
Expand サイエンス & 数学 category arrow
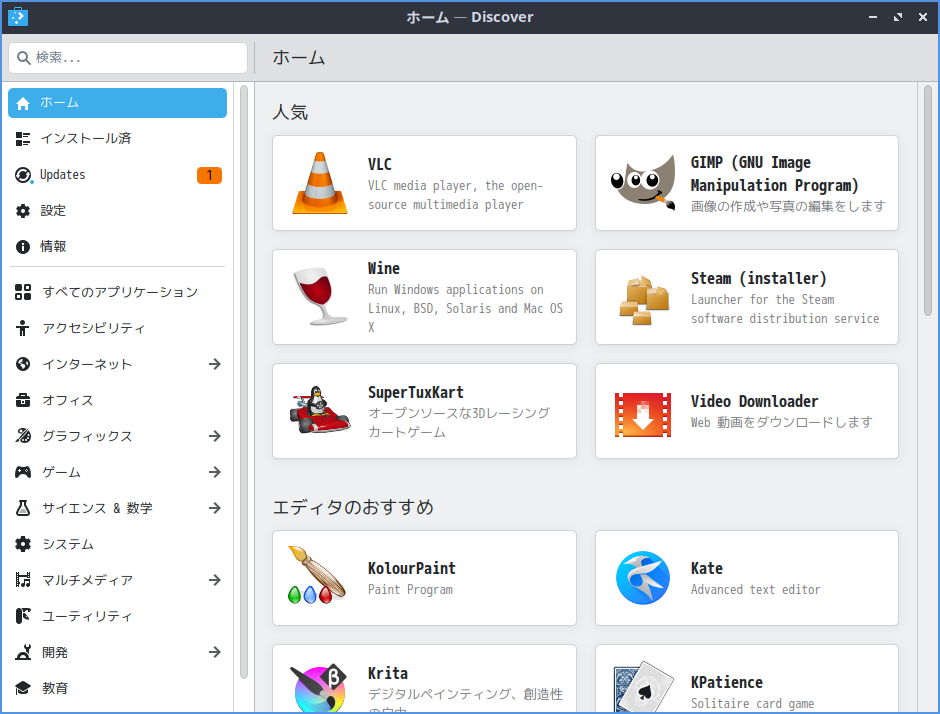coord(215,508)
